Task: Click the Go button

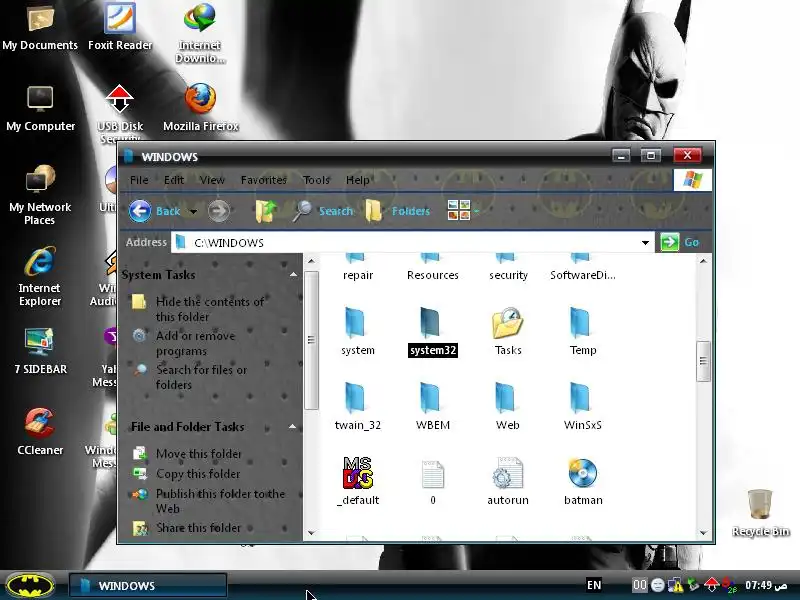Action: [x=680, y=242]
